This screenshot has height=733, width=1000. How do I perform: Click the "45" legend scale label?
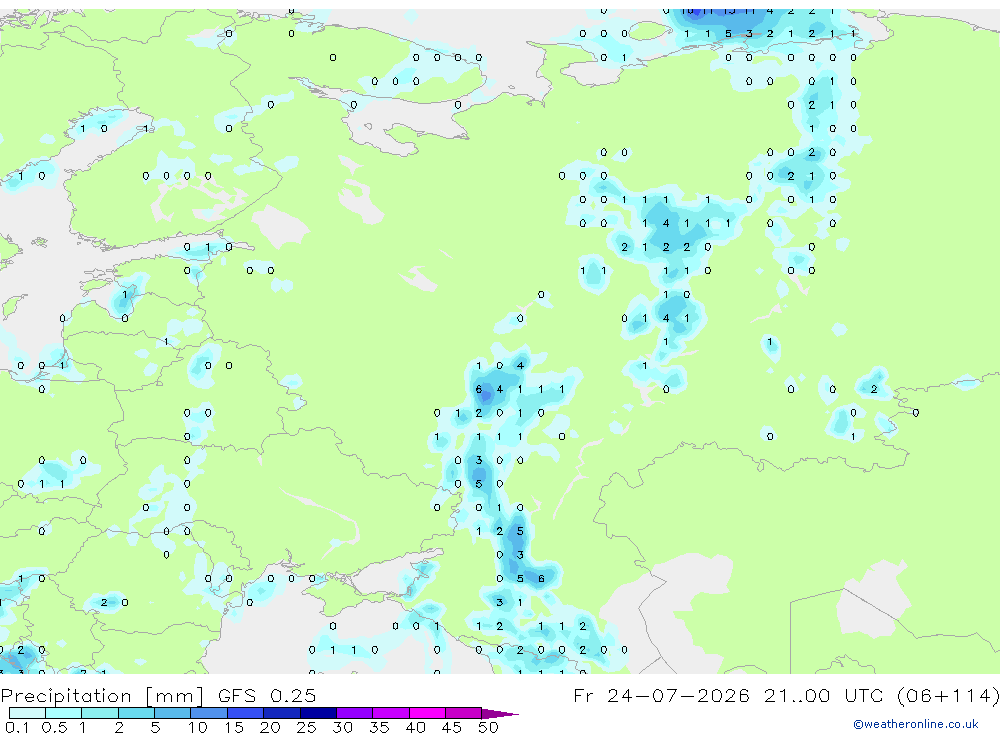click(x=452, y=727)
